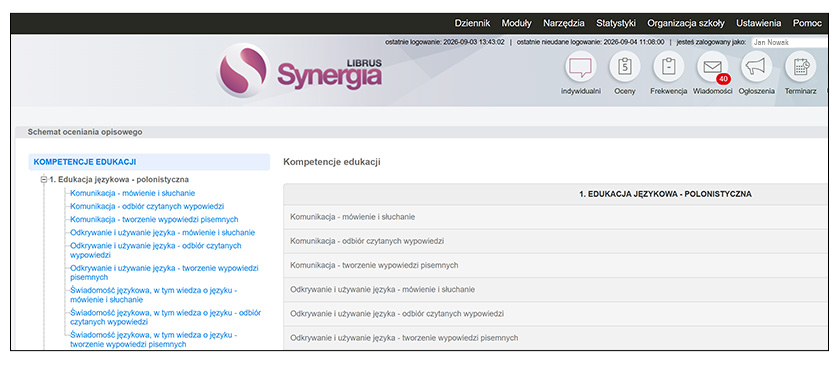
Task: Open tree link Komunikacja - odbiór czytanych wypowiedzi
Action: [x=147, y=206]
